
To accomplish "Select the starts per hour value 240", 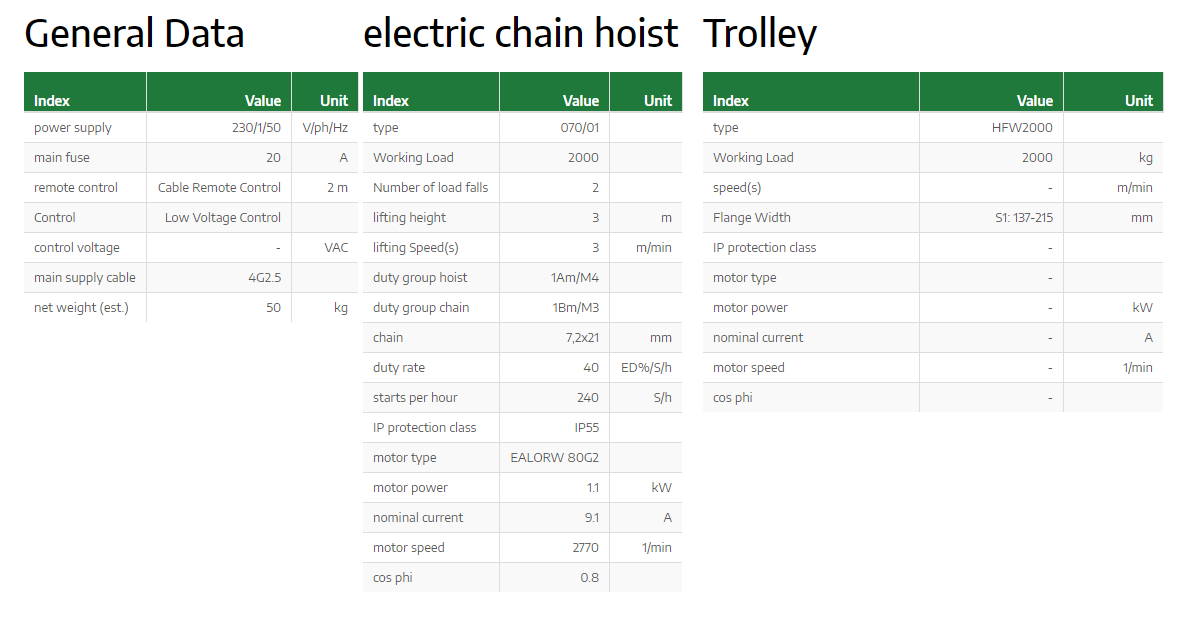I will [587, 397].
